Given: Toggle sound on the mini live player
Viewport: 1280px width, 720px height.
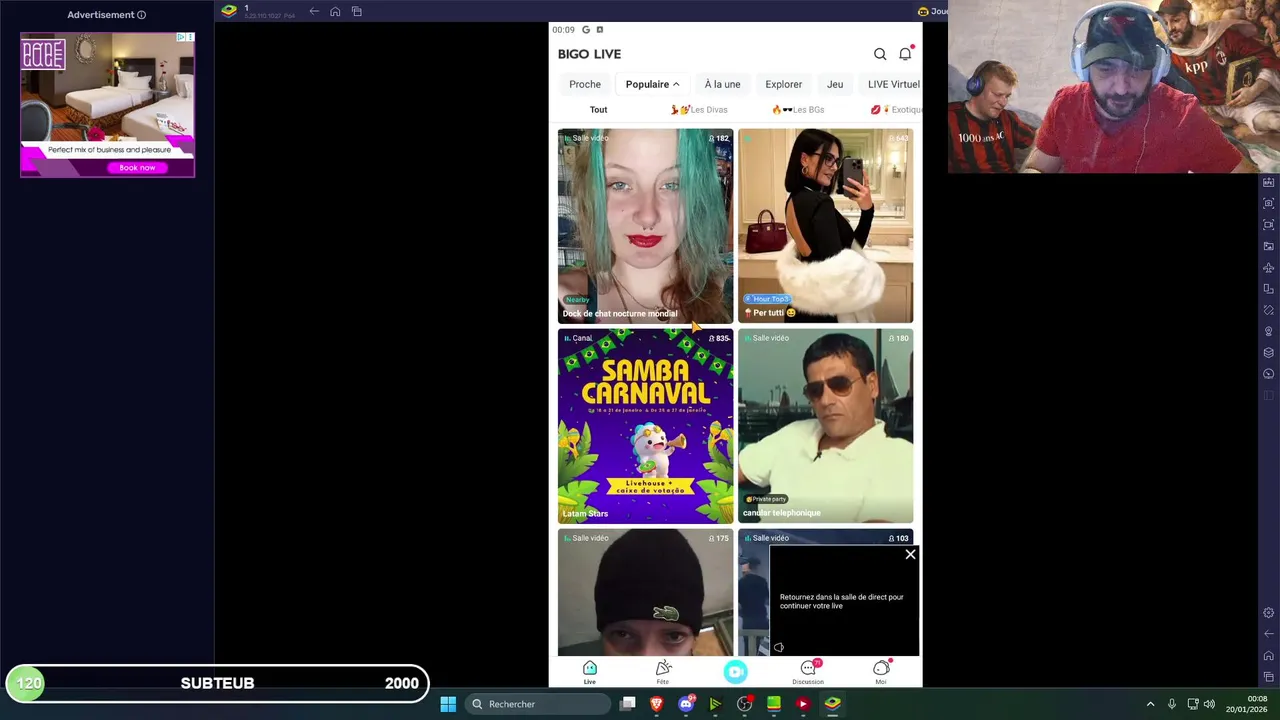Looking at the screenshot, I should (779, 647).
